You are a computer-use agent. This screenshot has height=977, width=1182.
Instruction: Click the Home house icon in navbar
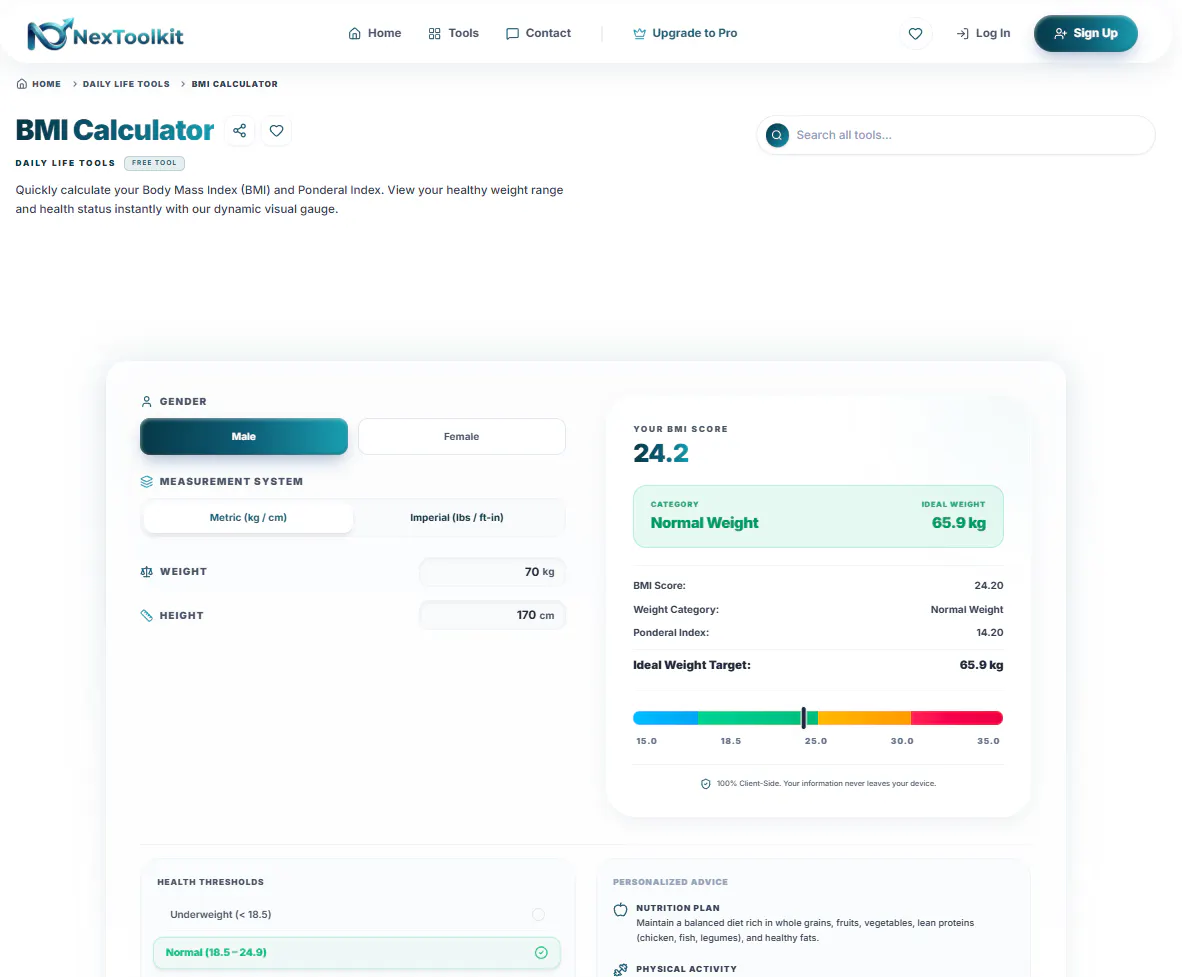pos(354,33)
